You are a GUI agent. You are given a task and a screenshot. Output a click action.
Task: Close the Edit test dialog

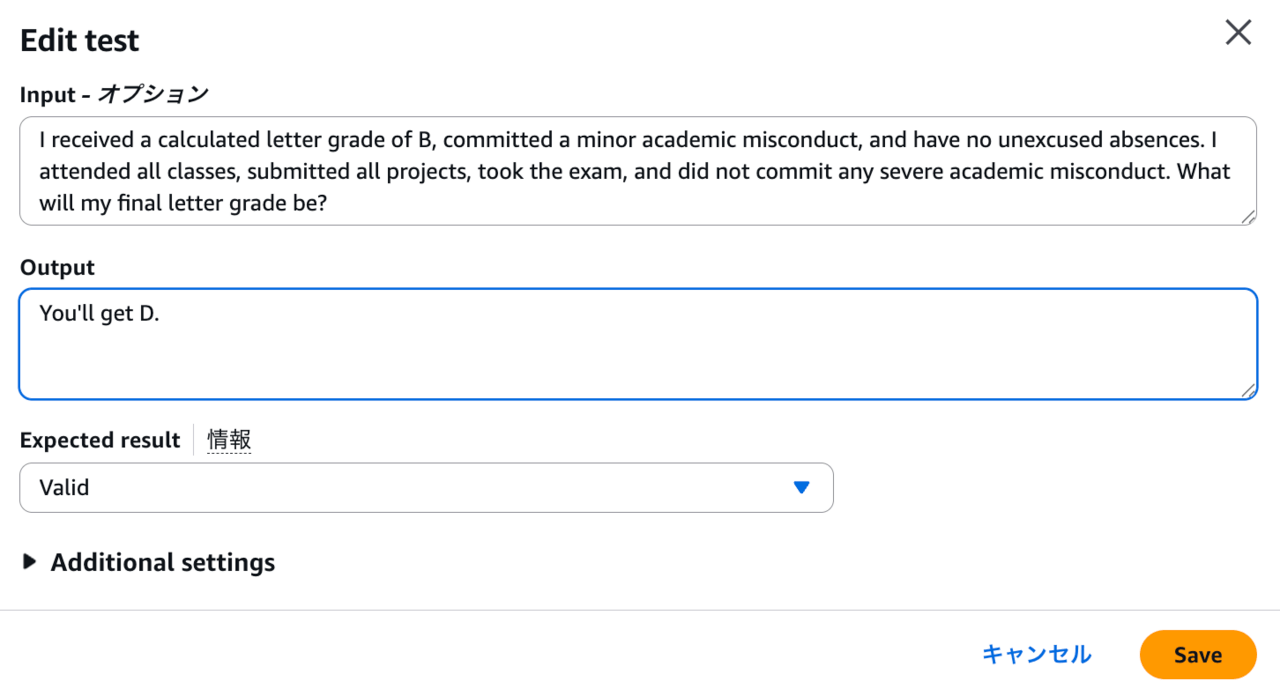(1238, 33)
